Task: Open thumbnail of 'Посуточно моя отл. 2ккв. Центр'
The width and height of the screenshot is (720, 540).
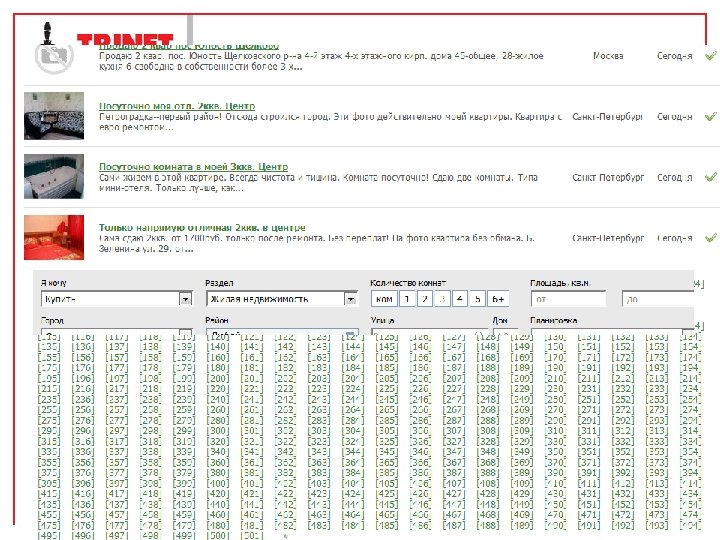Action: point(54,116)
